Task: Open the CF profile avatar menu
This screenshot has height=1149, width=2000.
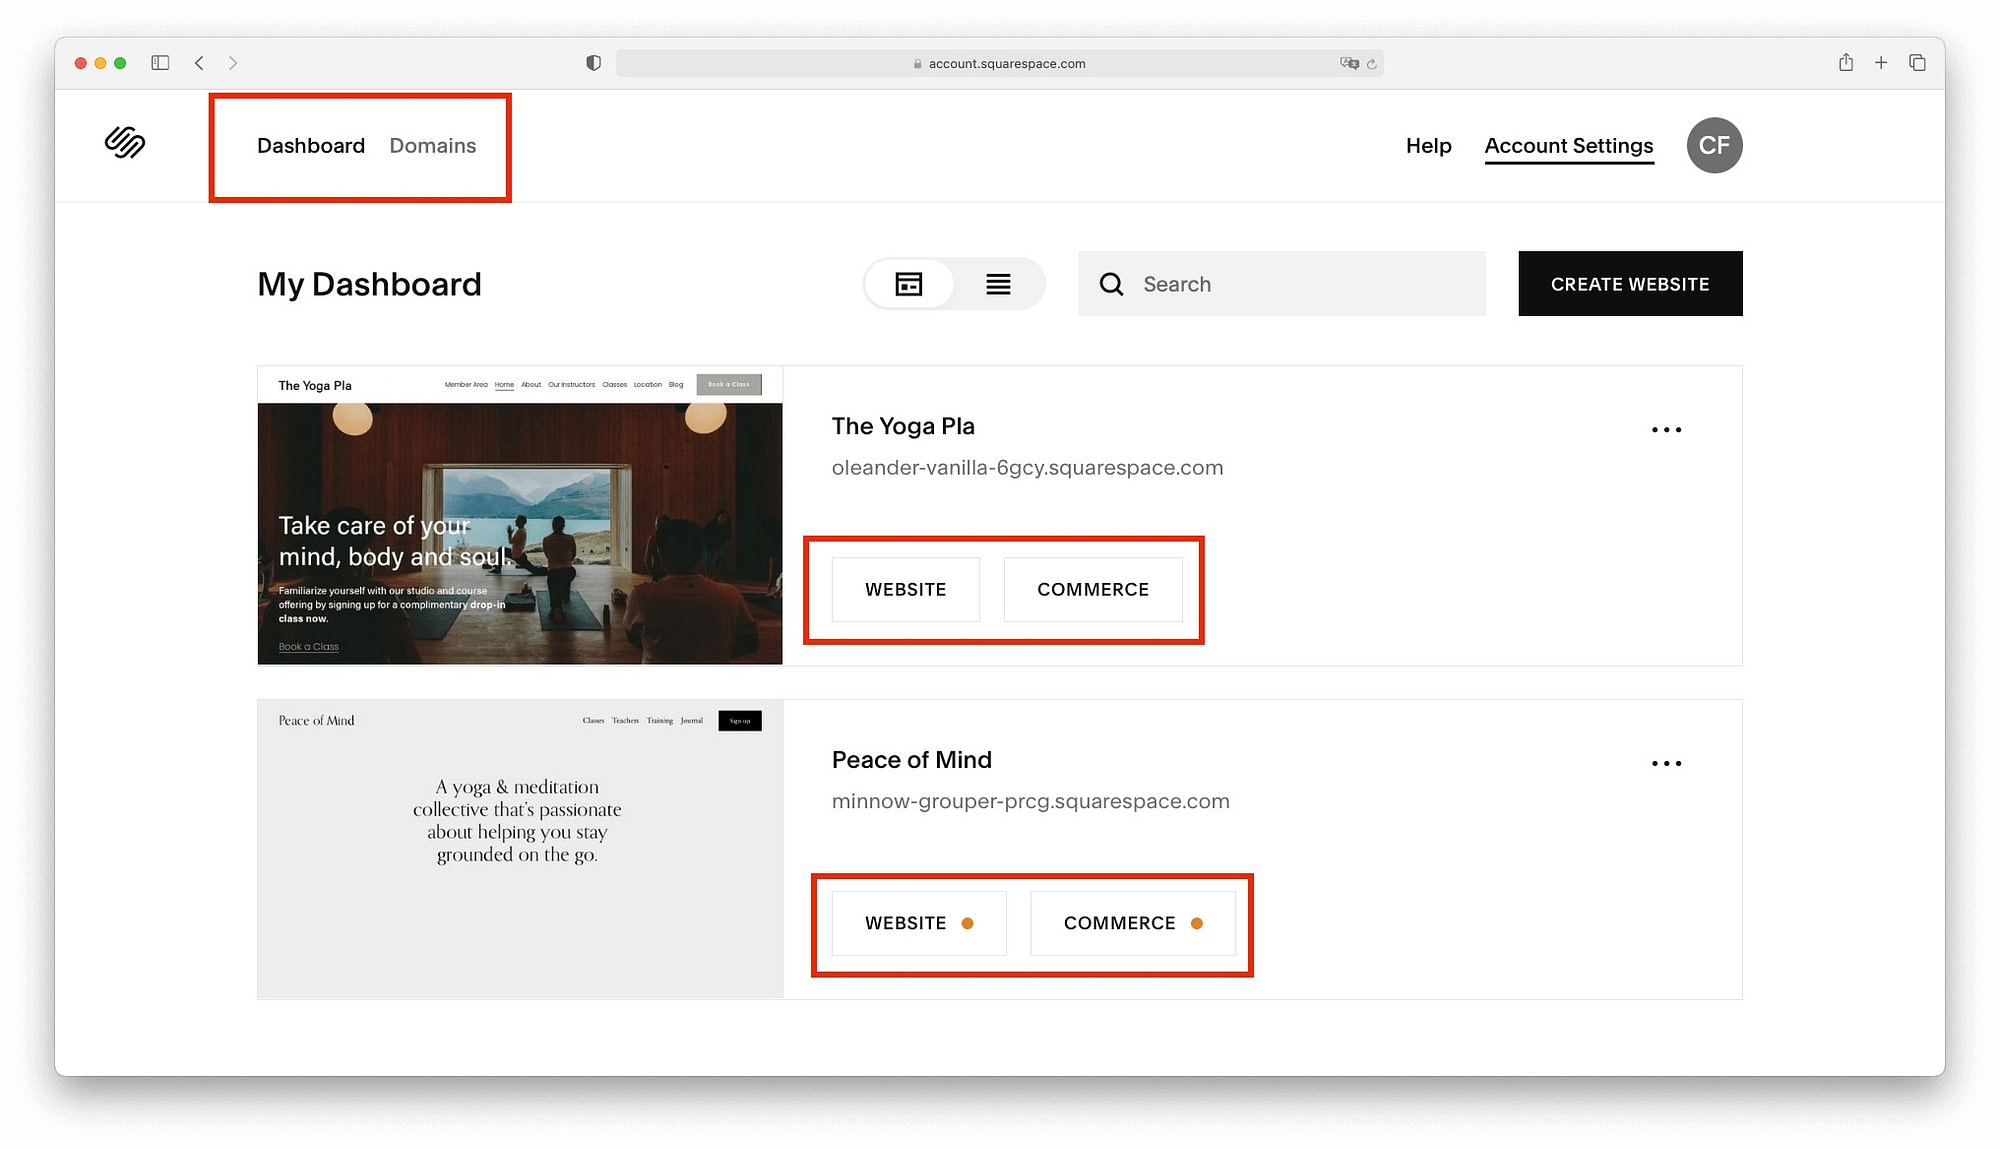Action: pos(1714,145)
